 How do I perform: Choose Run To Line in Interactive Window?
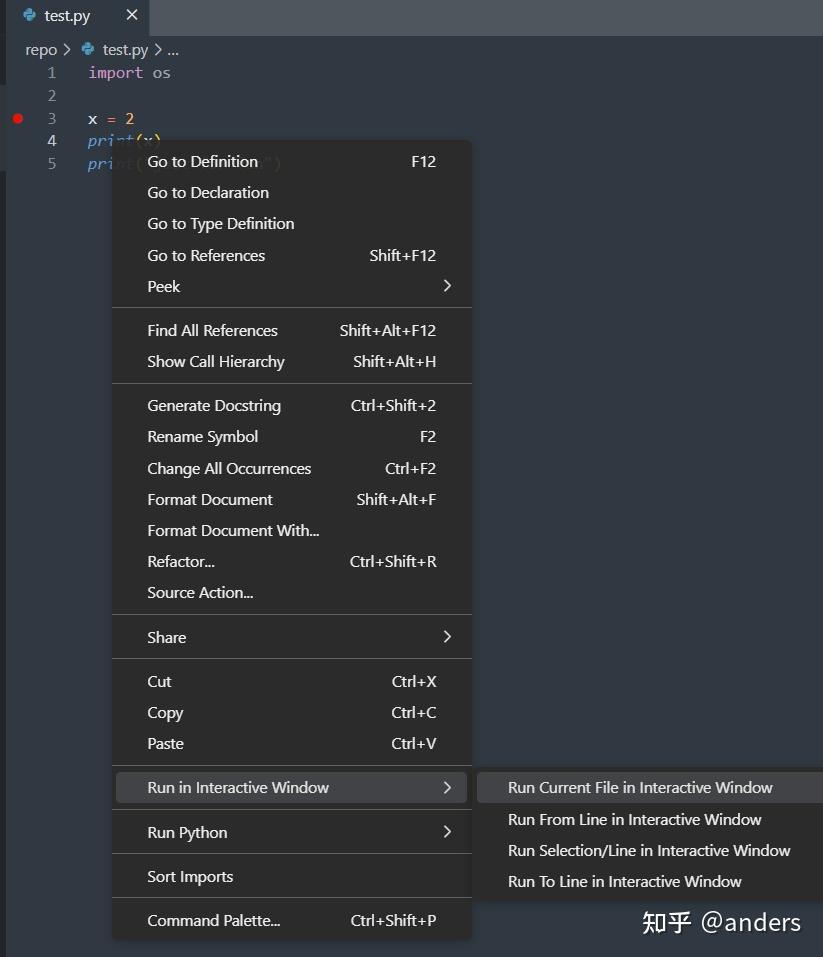coord(625,882)
